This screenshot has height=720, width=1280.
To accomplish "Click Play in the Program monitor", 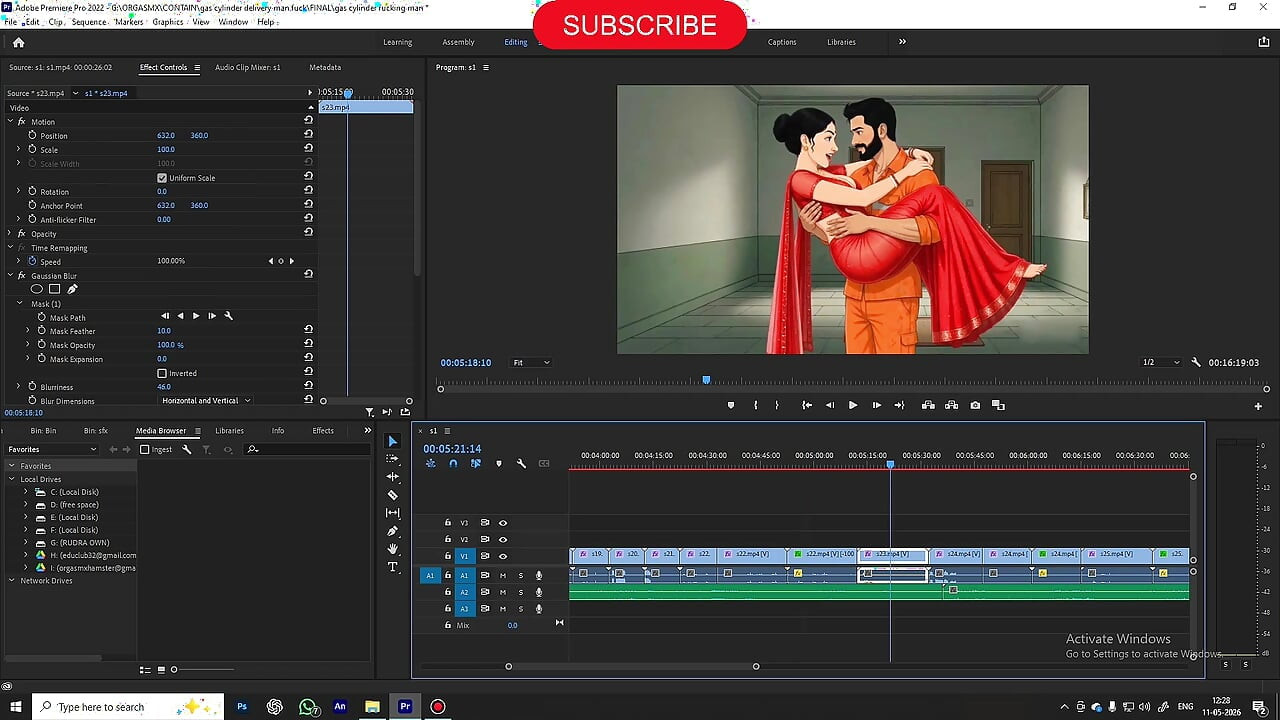I will point(852,405).
